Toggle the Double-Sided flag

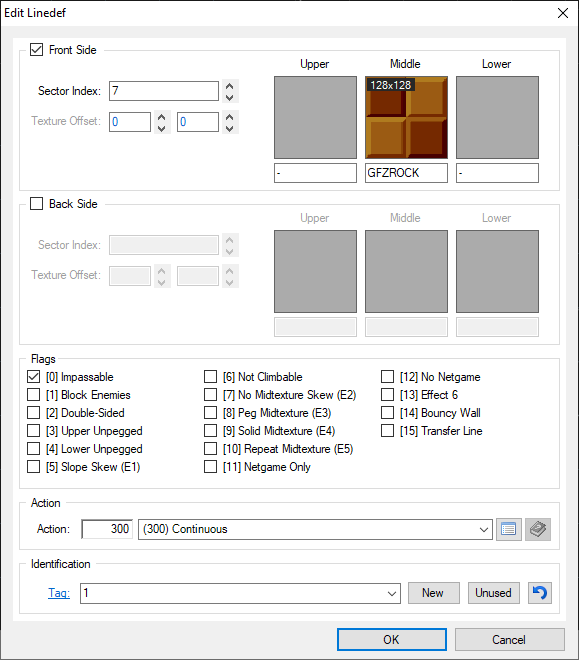coord(34,413)
